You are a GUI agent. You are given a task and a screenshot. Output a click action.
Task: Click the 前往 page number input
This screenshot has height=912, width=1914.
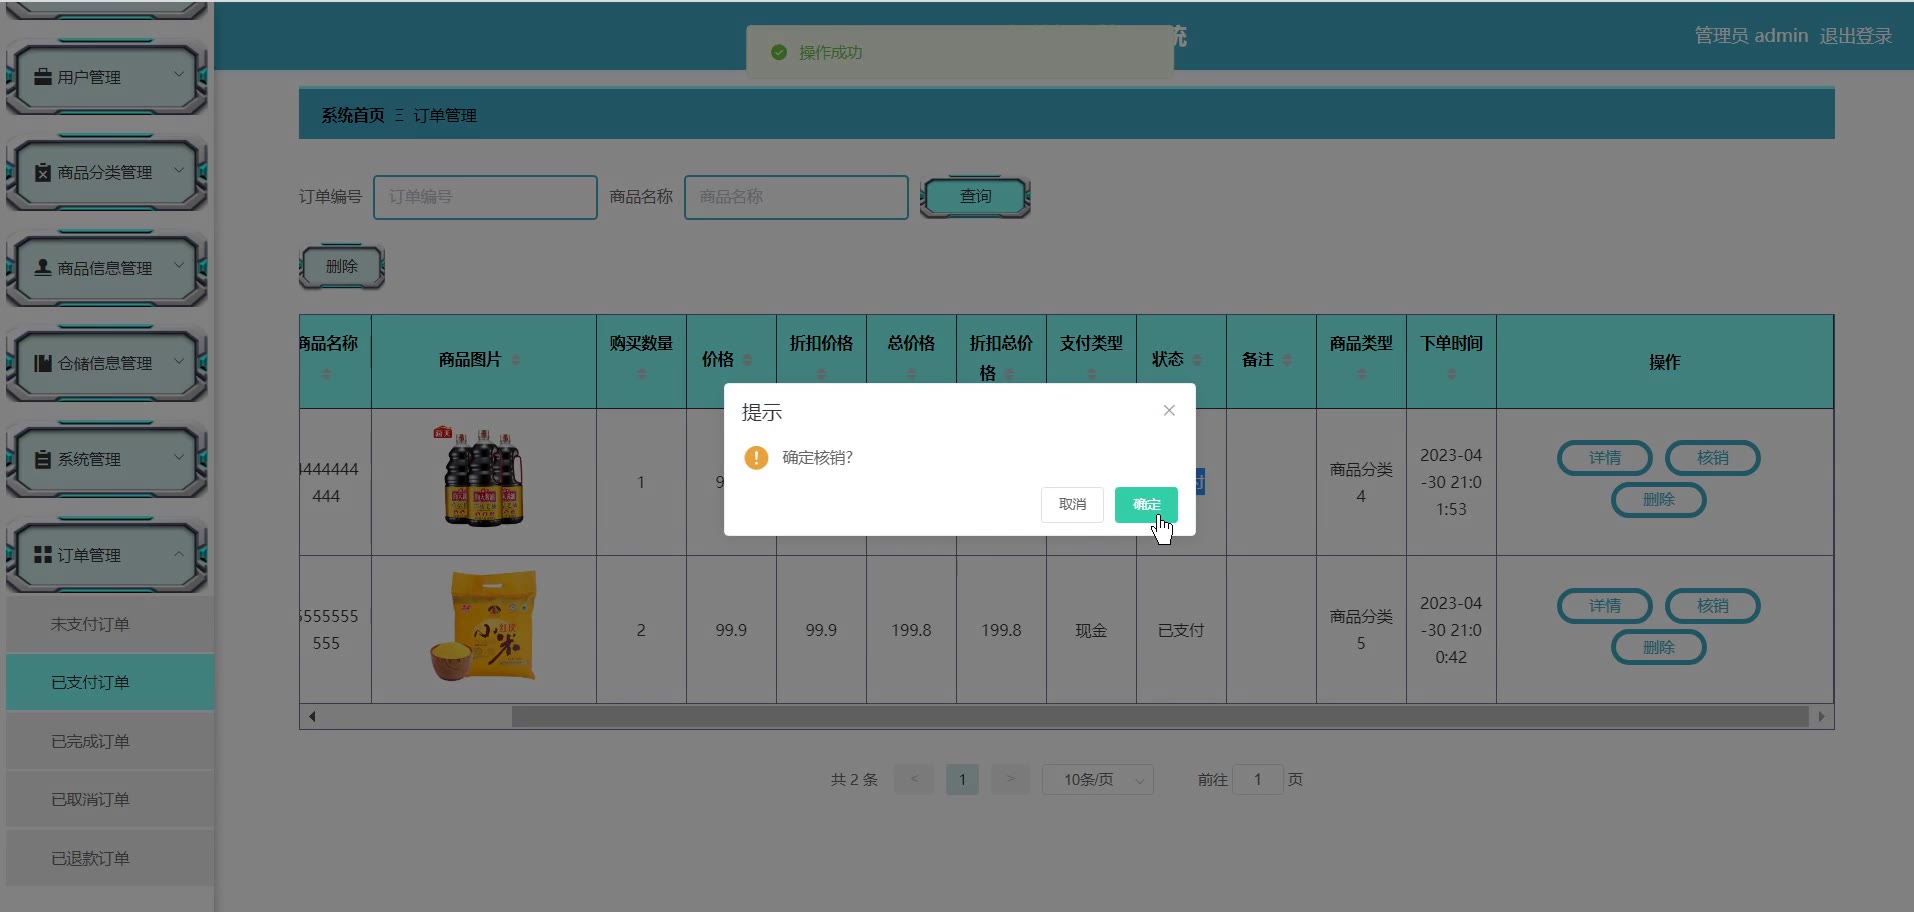click(1258, 779)
